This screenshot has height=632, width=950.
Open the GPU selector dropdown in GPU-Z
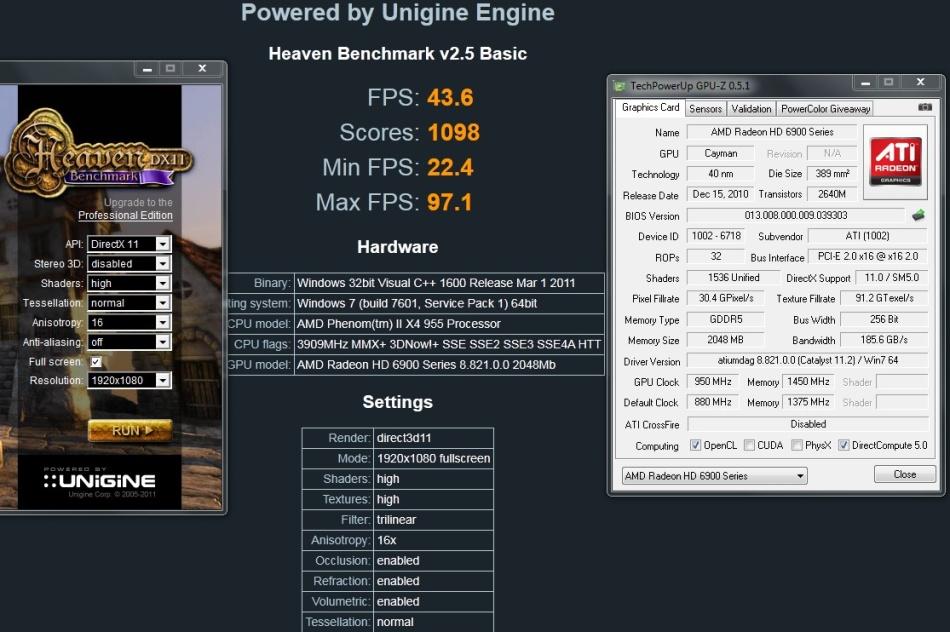pyautogui.click(x=714, y=476)
